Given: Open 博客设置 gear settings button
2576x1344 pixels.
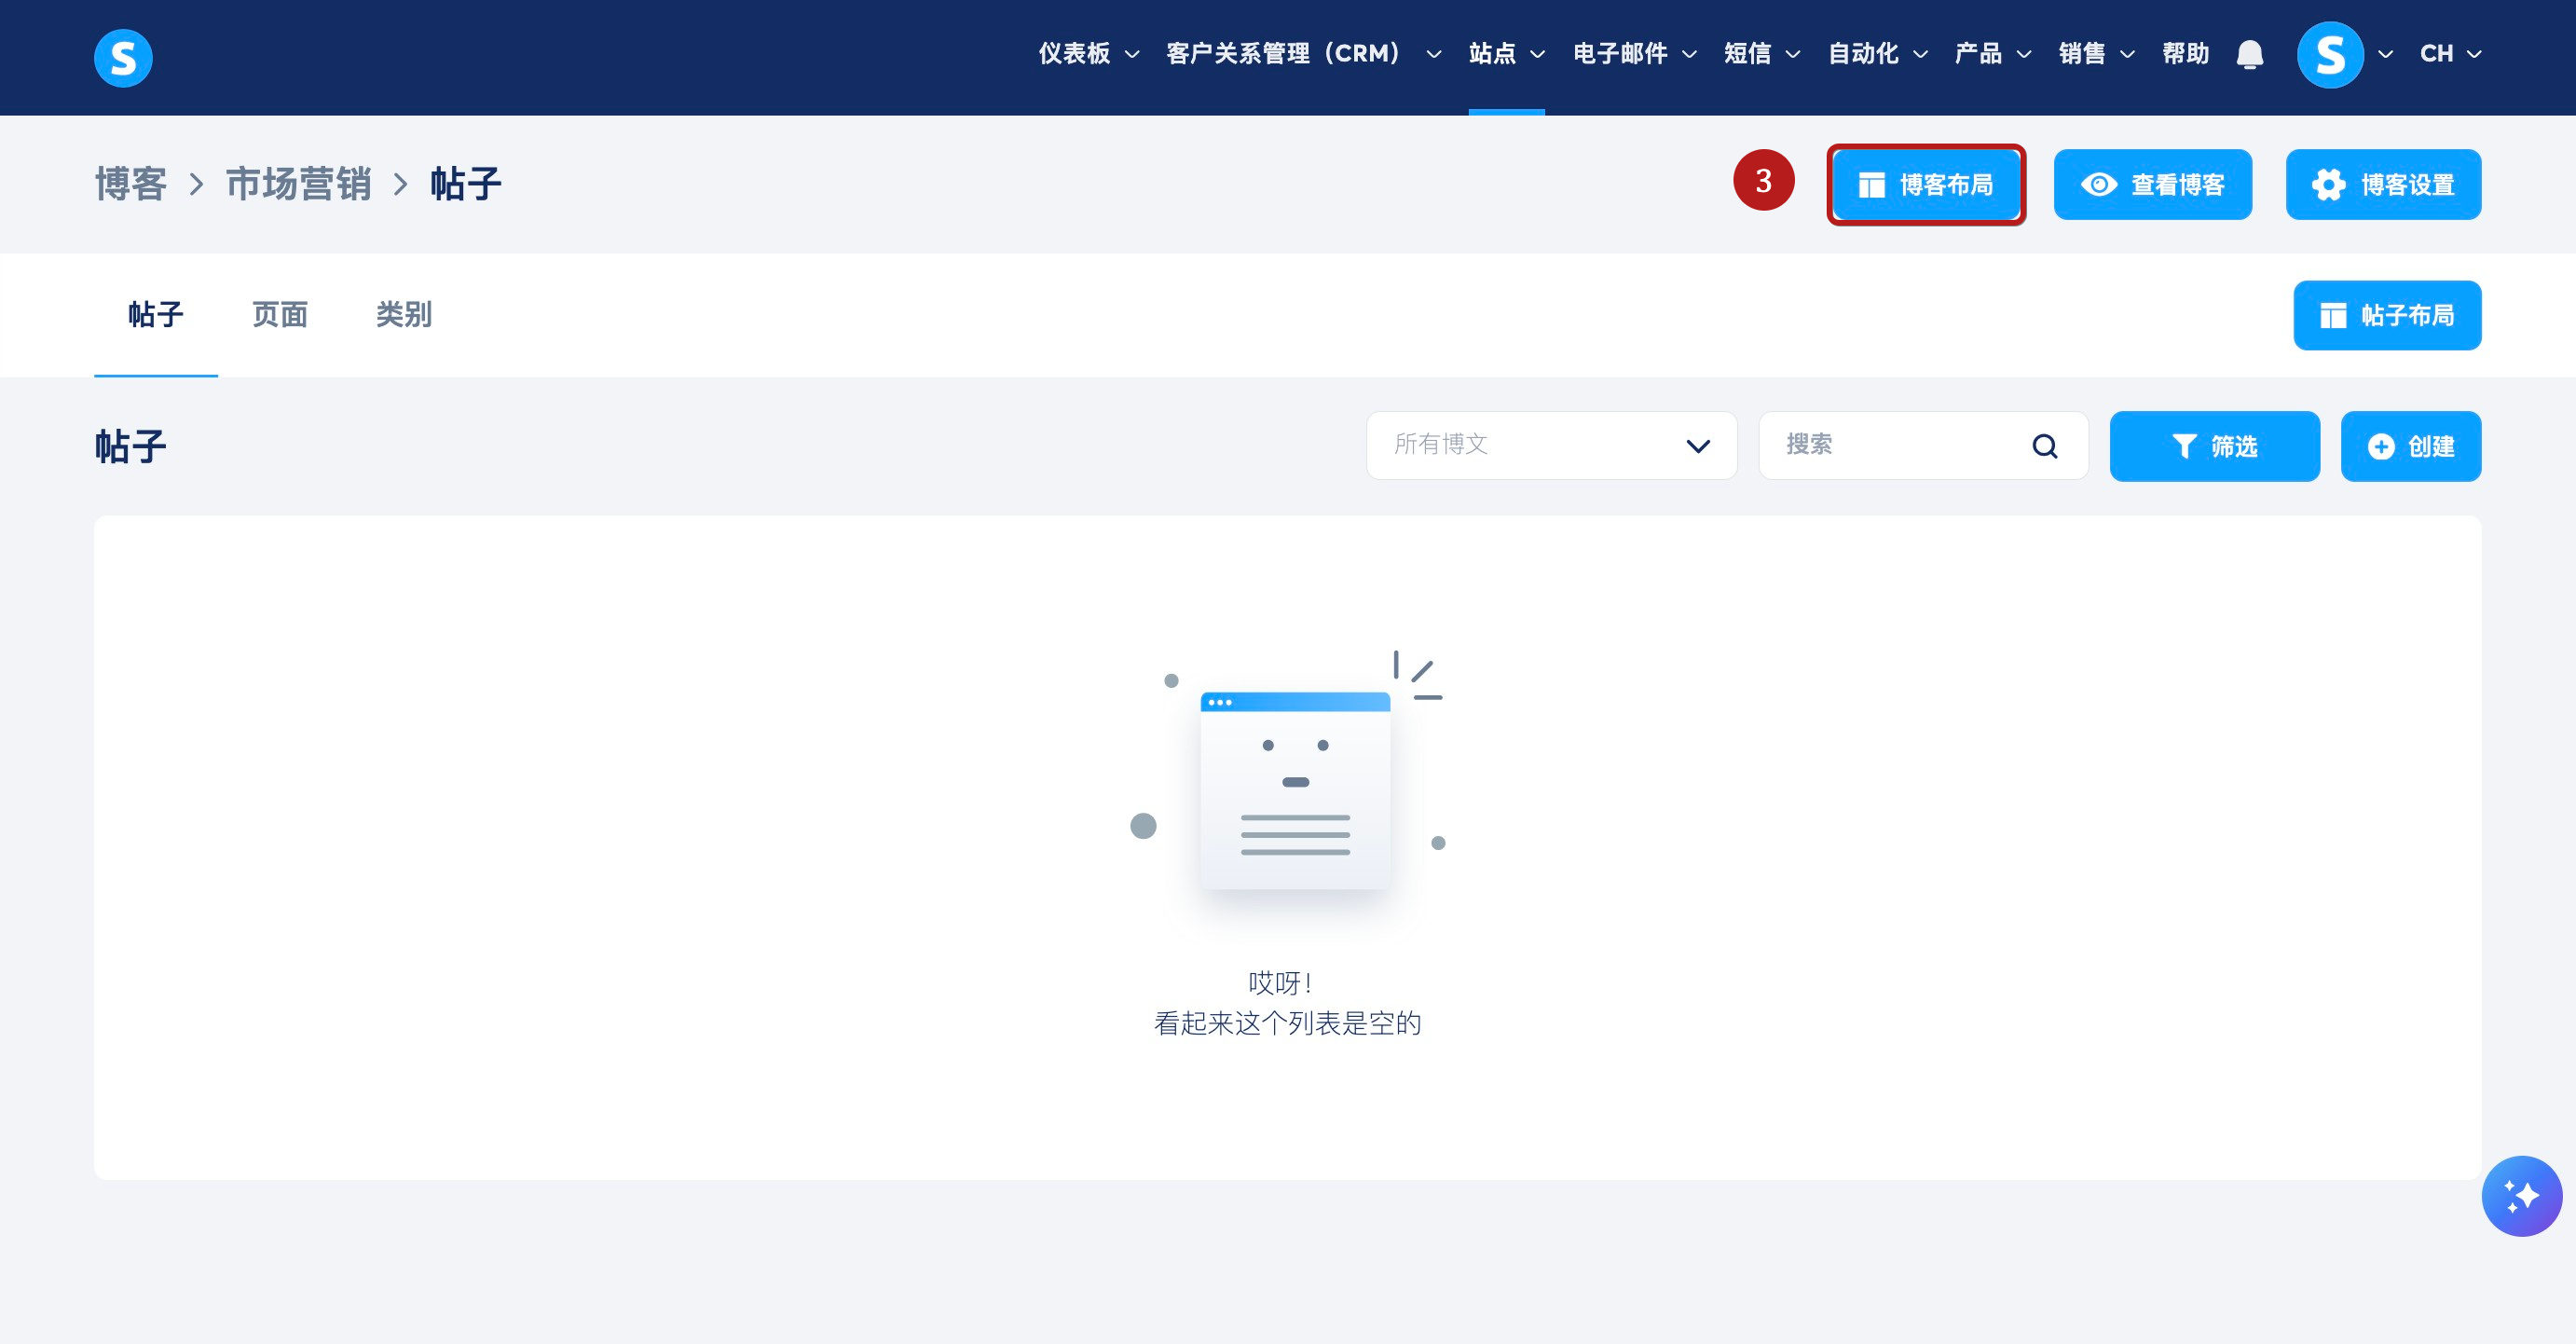Looking at the screenshot, I should [x=2382, y=185].
